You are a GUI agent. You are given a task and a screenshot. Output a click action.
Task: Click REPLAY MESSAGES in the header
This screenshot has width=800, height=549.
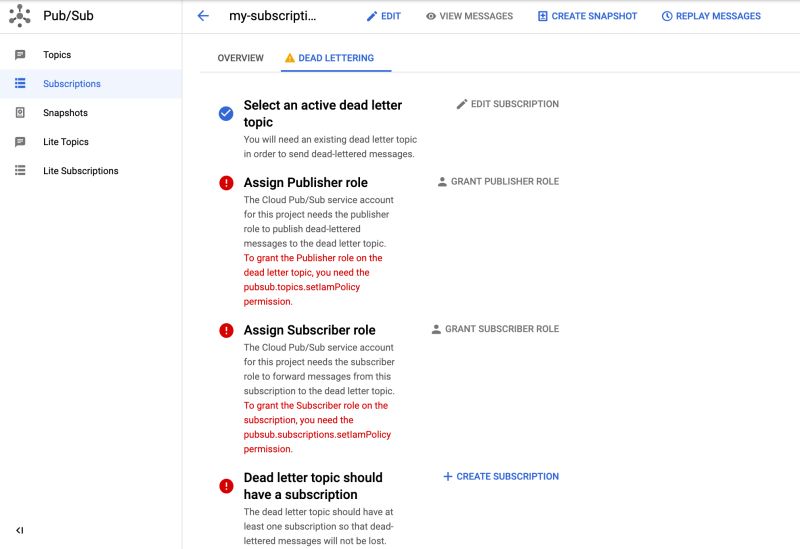tap(711, 16)
